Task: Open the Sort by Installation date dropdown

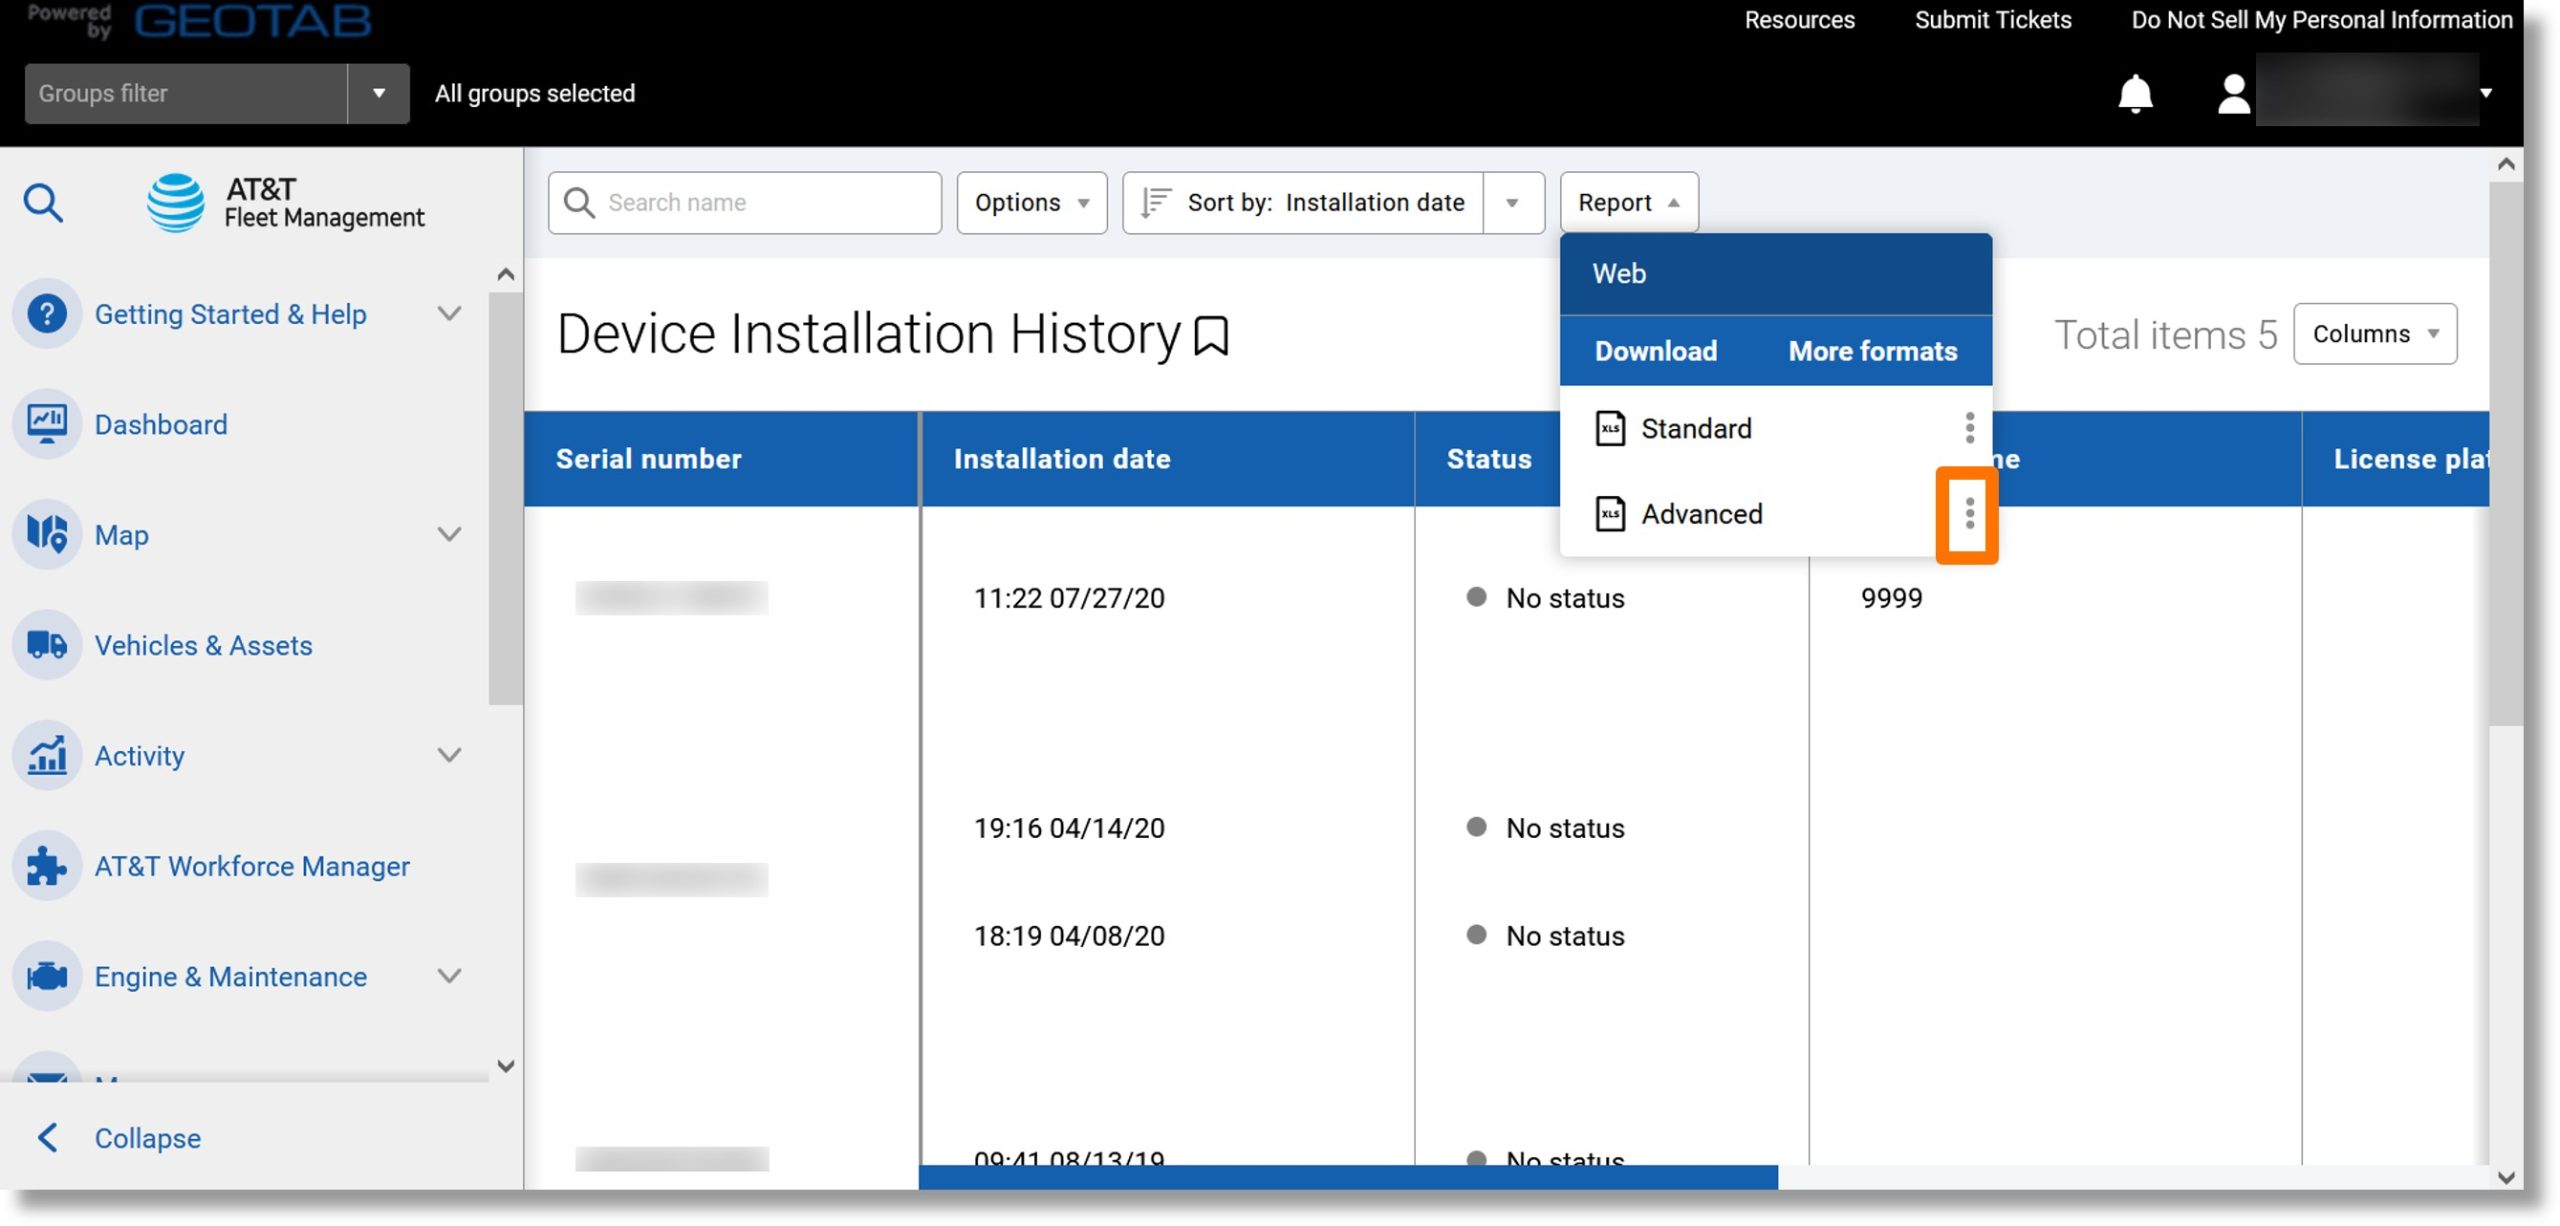Action: pyautogui.click(x=1510, y=201)
